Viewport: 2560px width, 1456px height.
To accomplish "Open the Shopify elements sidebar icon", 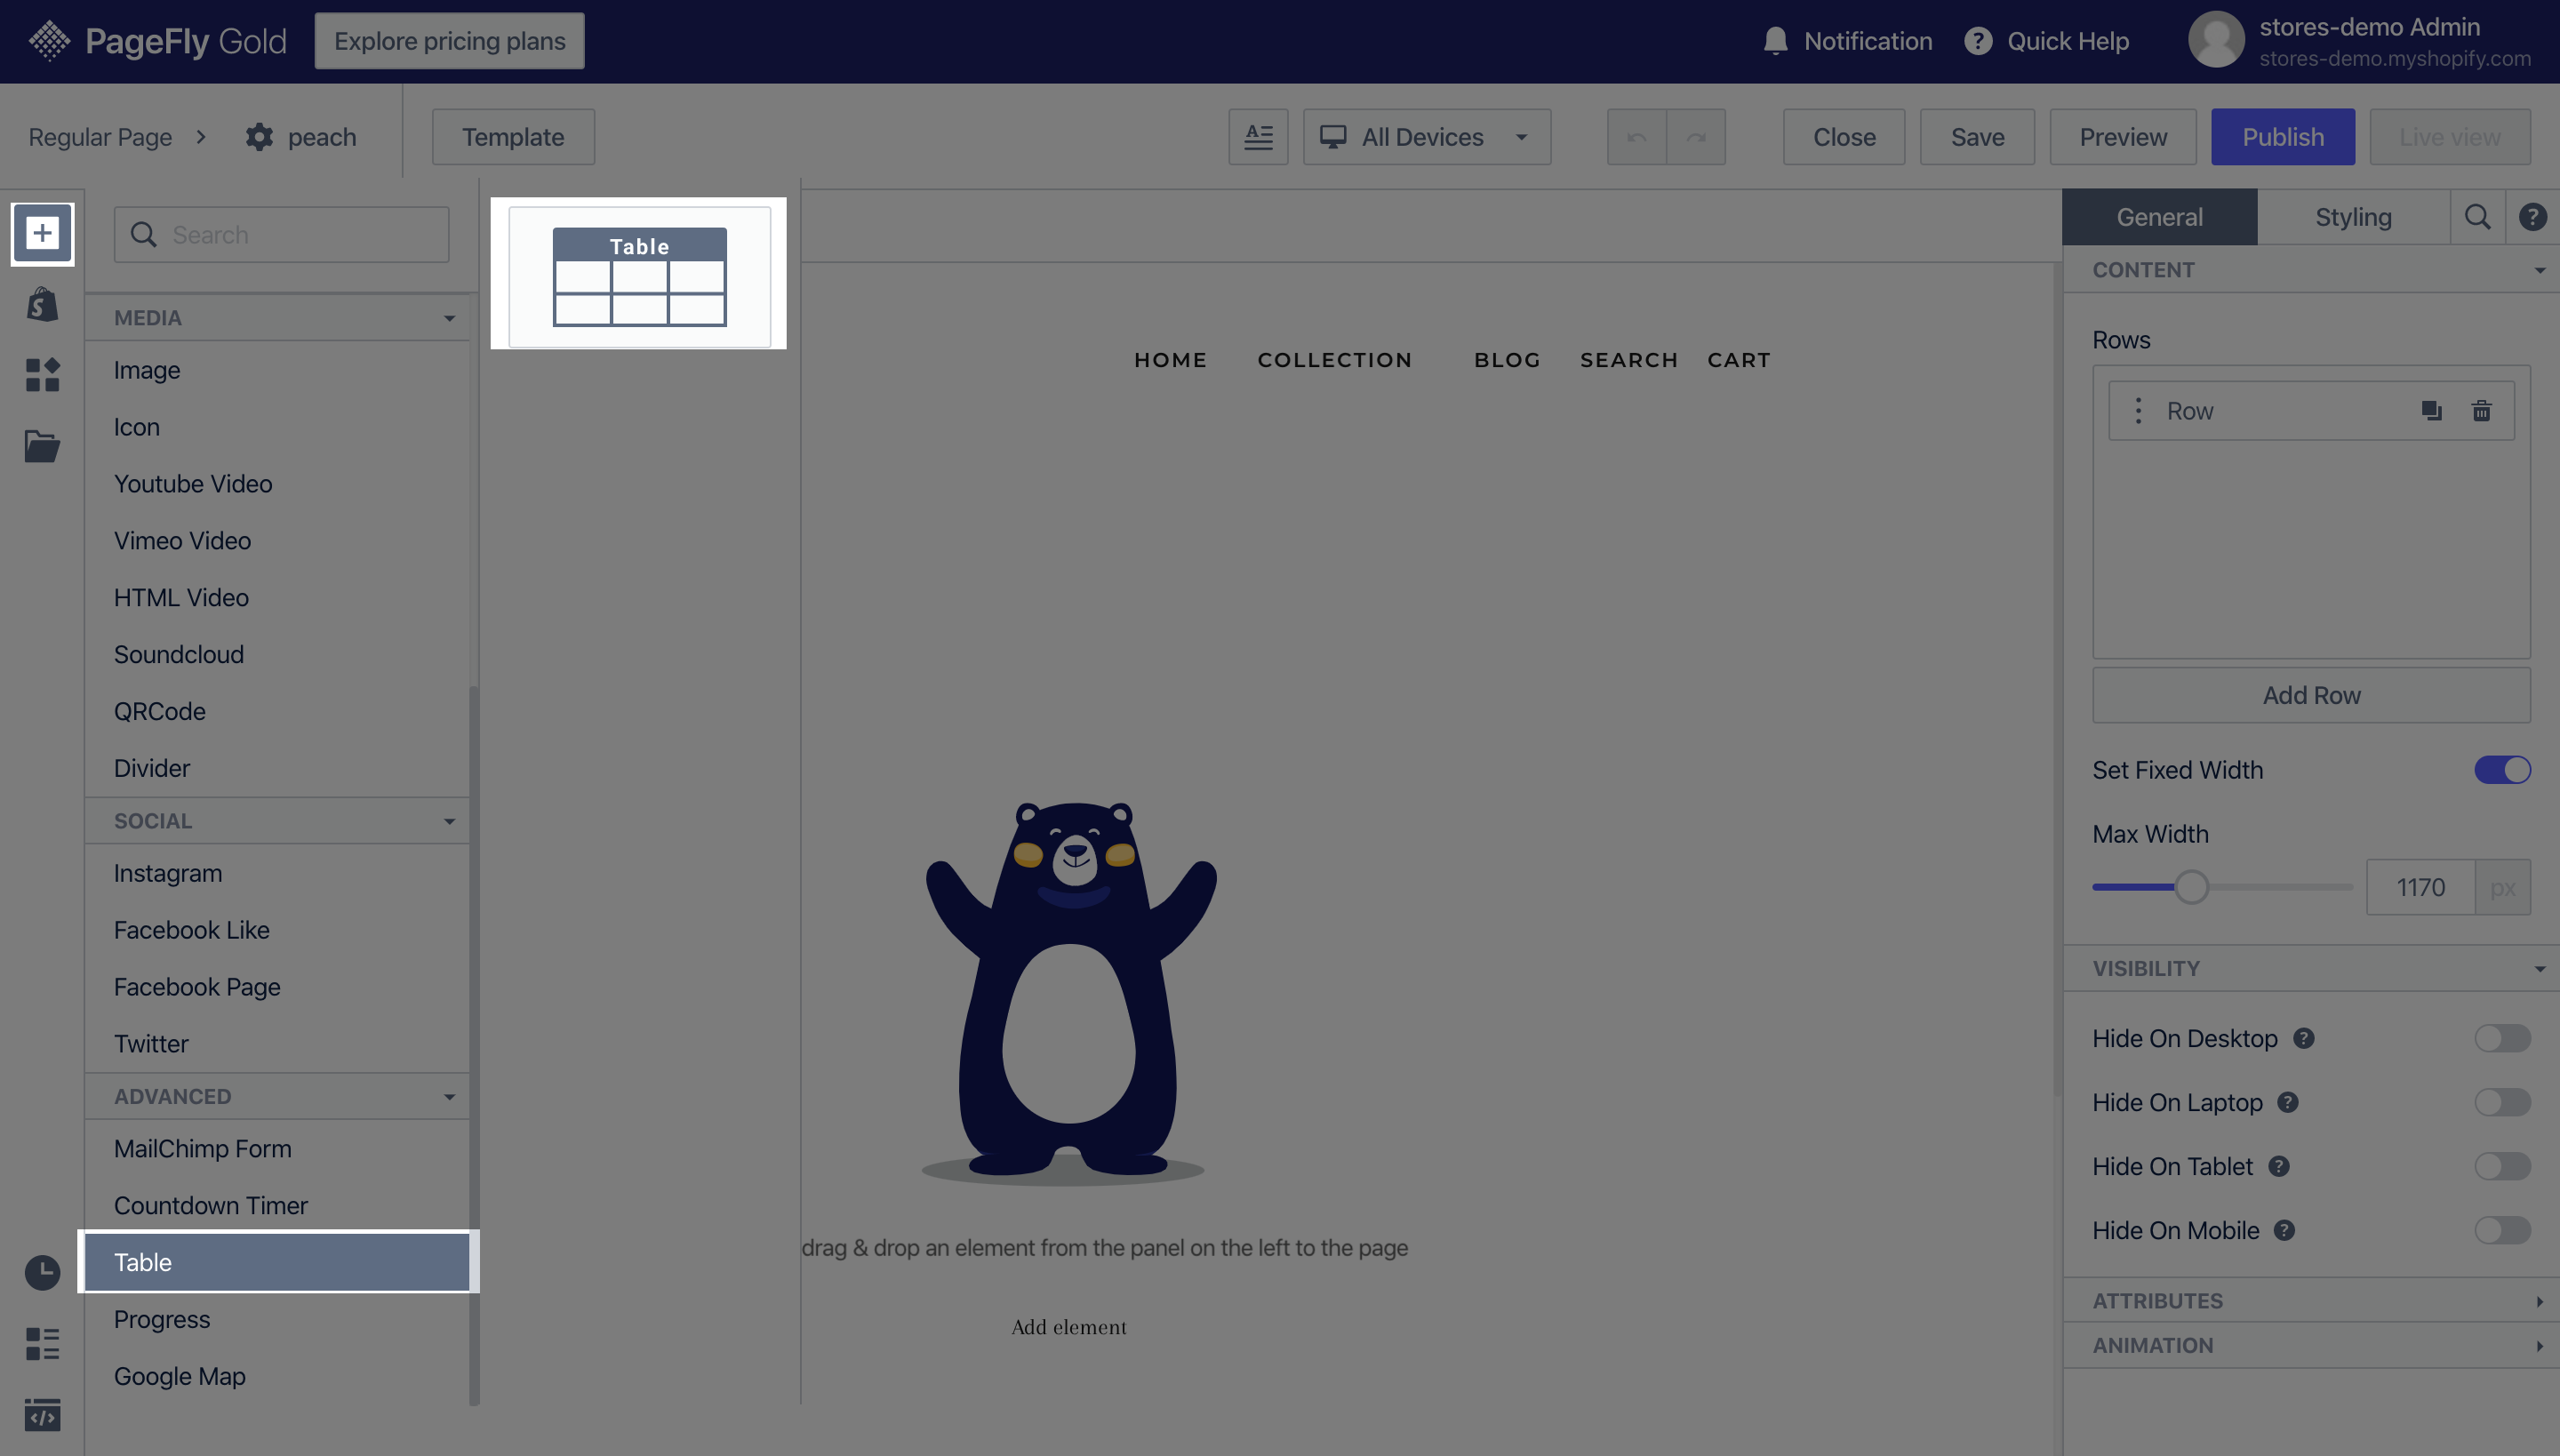I will point(42,304).
